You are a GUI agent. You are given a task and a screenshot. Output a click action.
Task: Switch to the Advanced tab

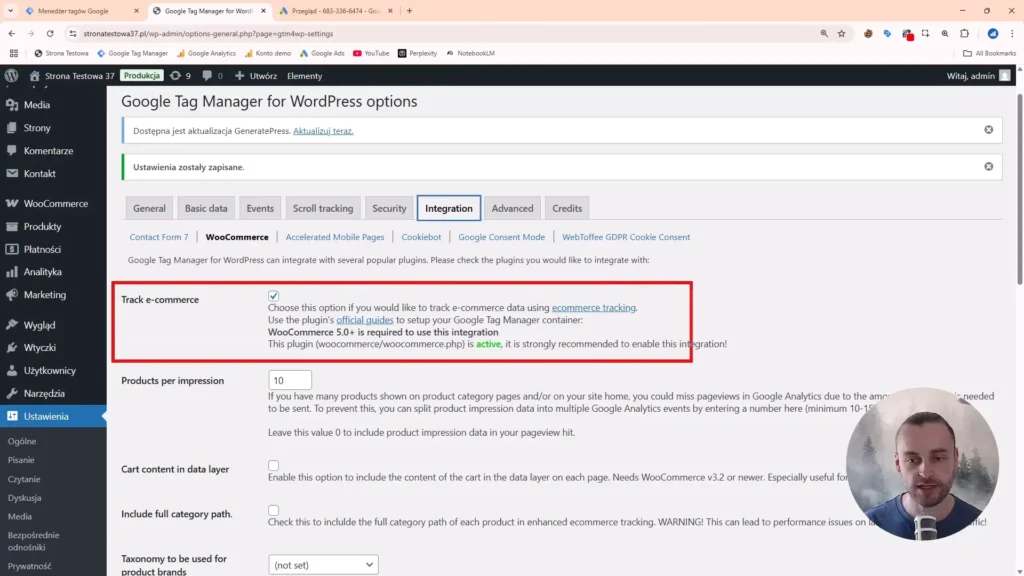click(x=513, y=208)
